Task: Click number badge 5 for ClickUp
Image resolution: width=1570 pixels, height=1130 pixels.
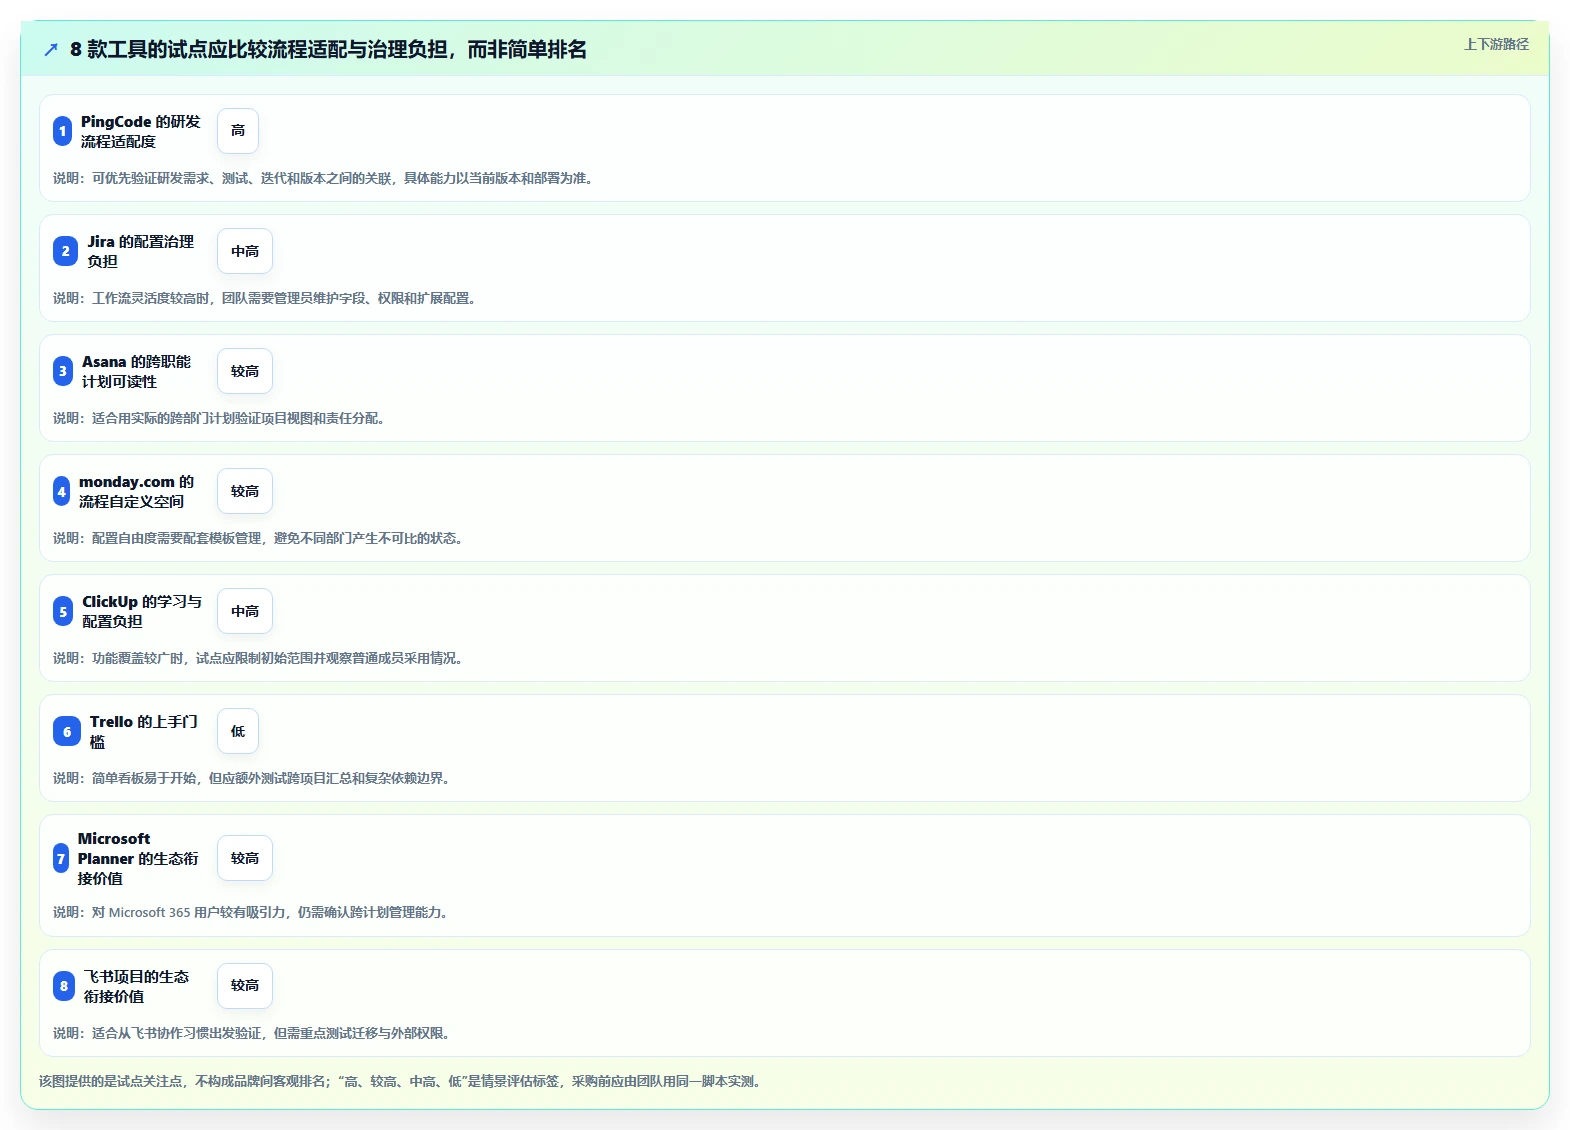Action: (63, 611)
